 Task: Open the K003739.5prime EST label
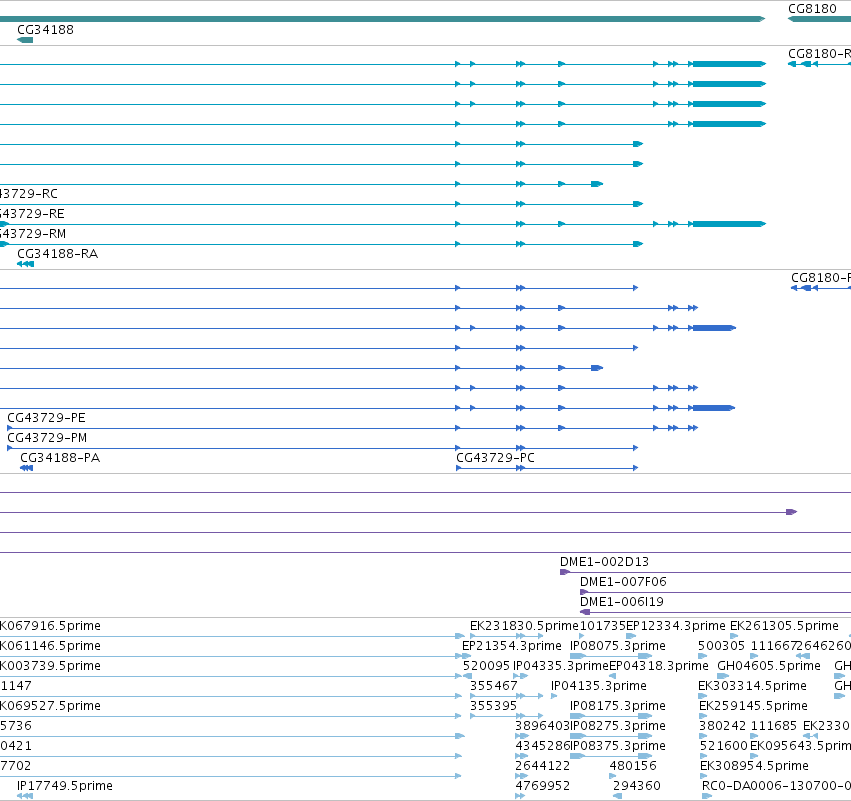[50, 666]
